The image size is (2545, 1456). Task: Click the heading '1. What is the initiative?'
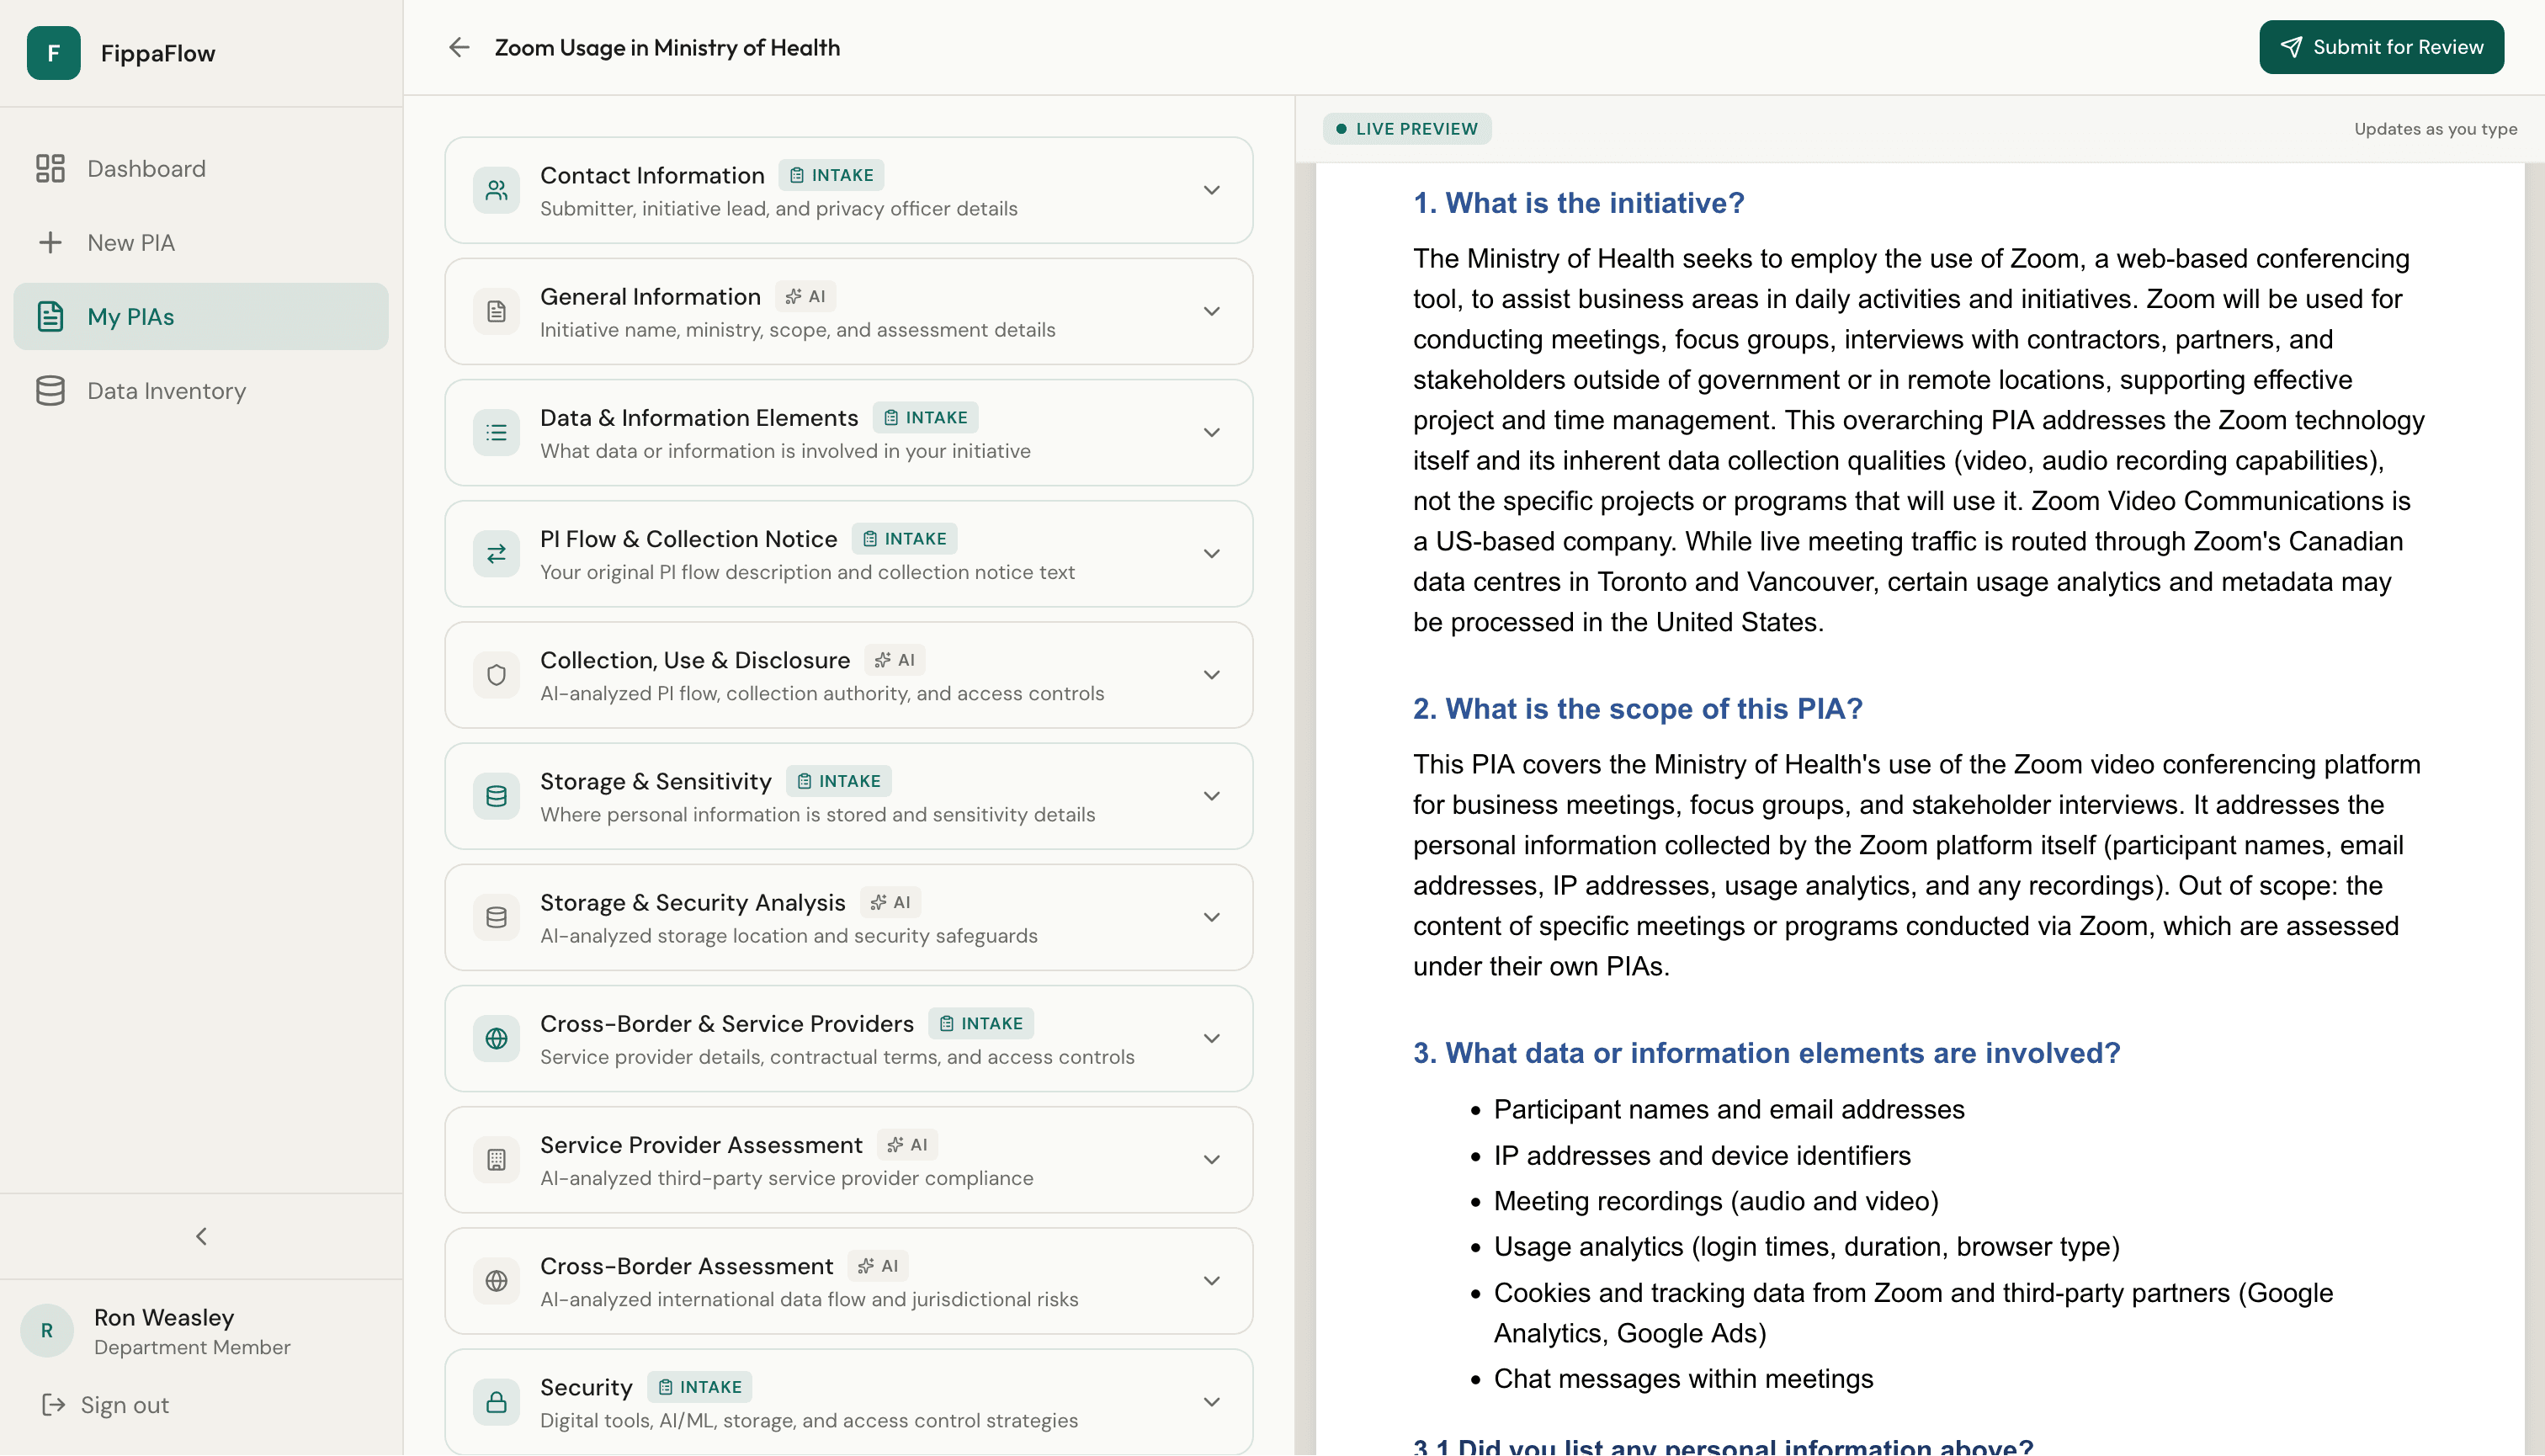[1578, 203]
